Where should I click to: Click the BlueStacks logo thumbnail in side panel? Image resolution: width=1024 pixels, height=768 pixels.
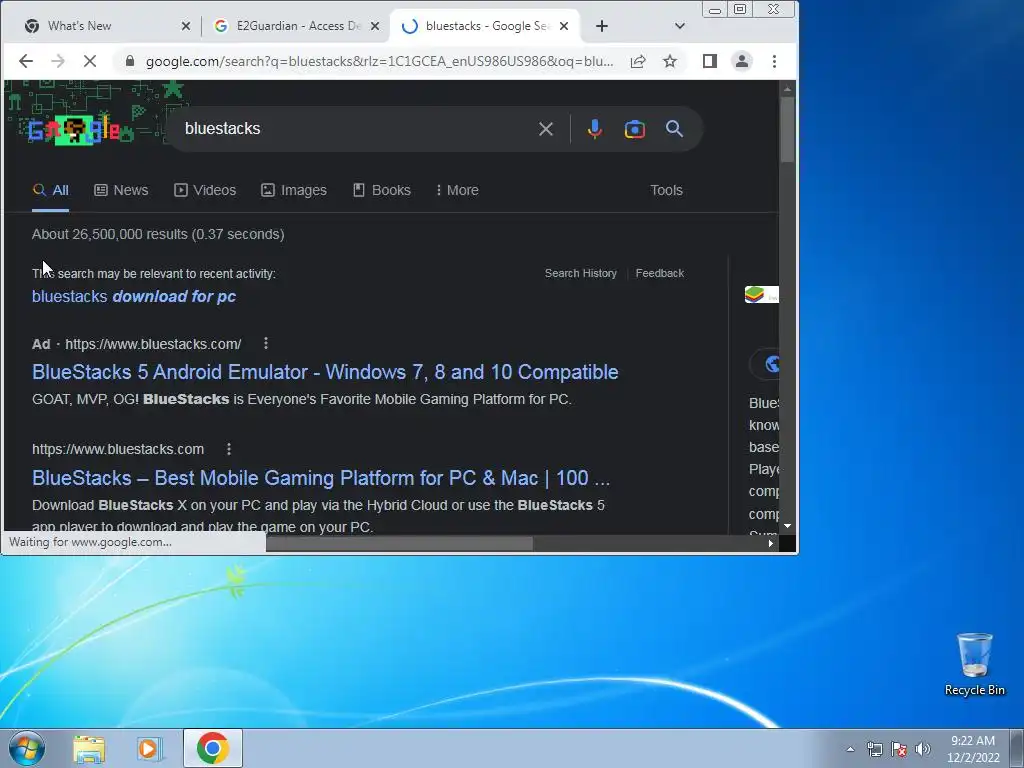click(x=761, y=295)
